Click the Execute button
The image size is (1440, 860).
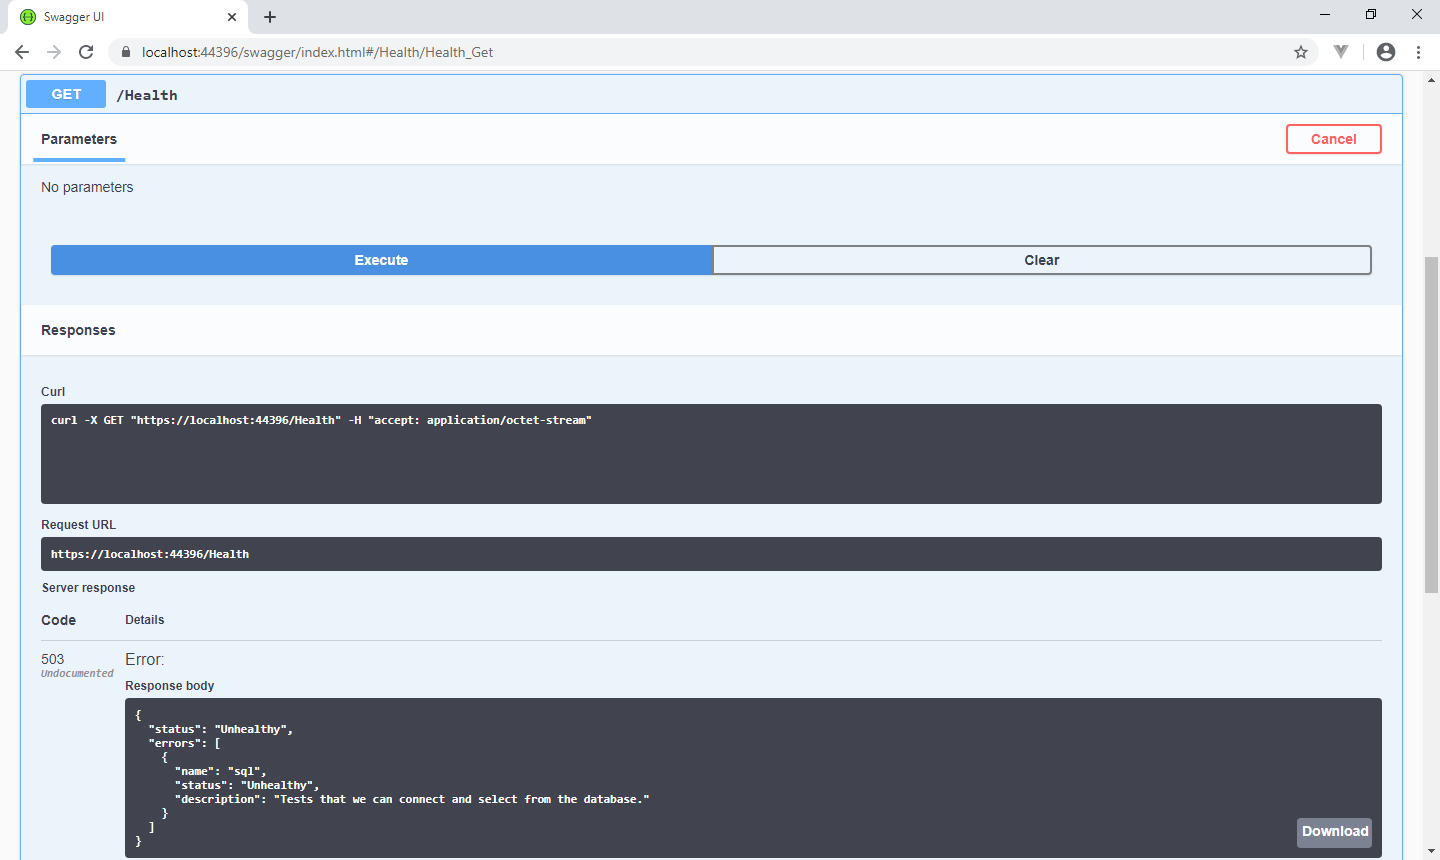(x=380, y=259)
